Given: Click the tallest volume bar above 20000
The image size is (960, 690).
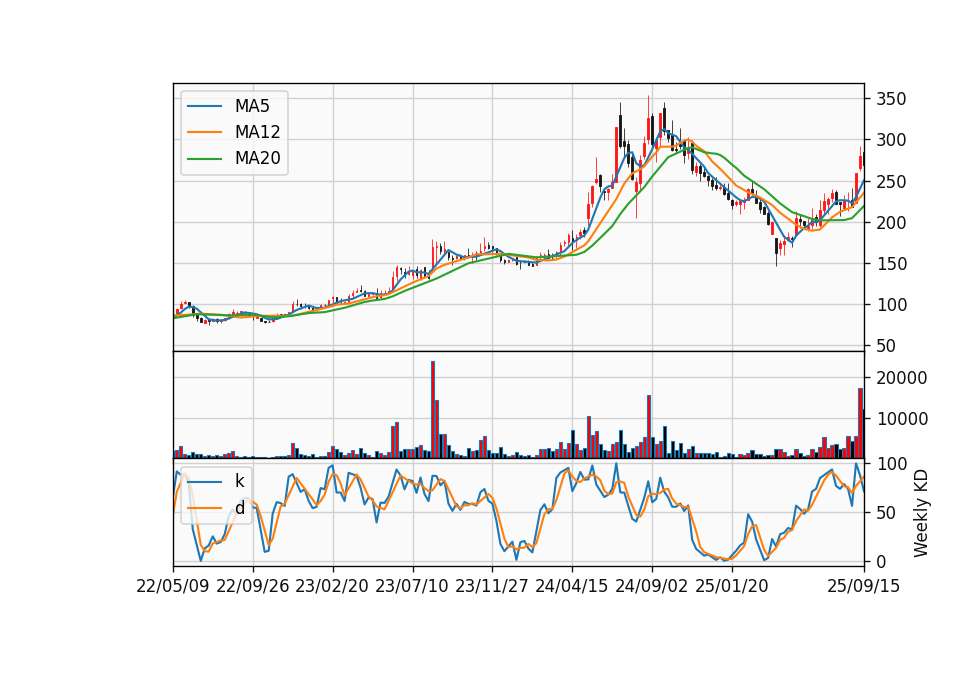Looking at the screenshot, I should [x=433, y=410].
